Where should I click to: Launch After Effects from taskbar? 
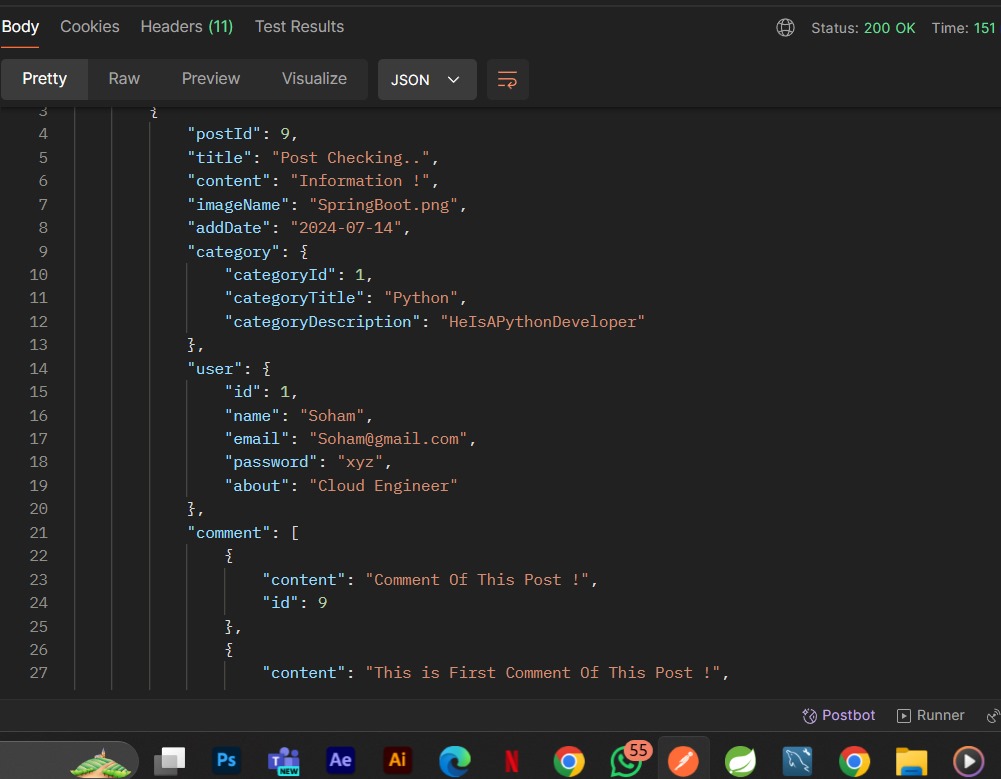[x=340, y=760]
